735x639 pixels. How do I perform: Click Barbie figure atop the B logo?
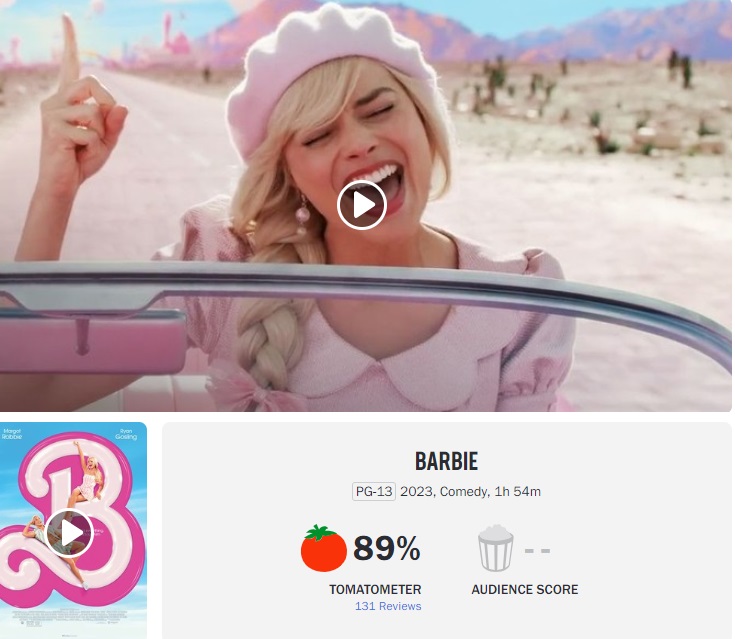tap(90, 473)
